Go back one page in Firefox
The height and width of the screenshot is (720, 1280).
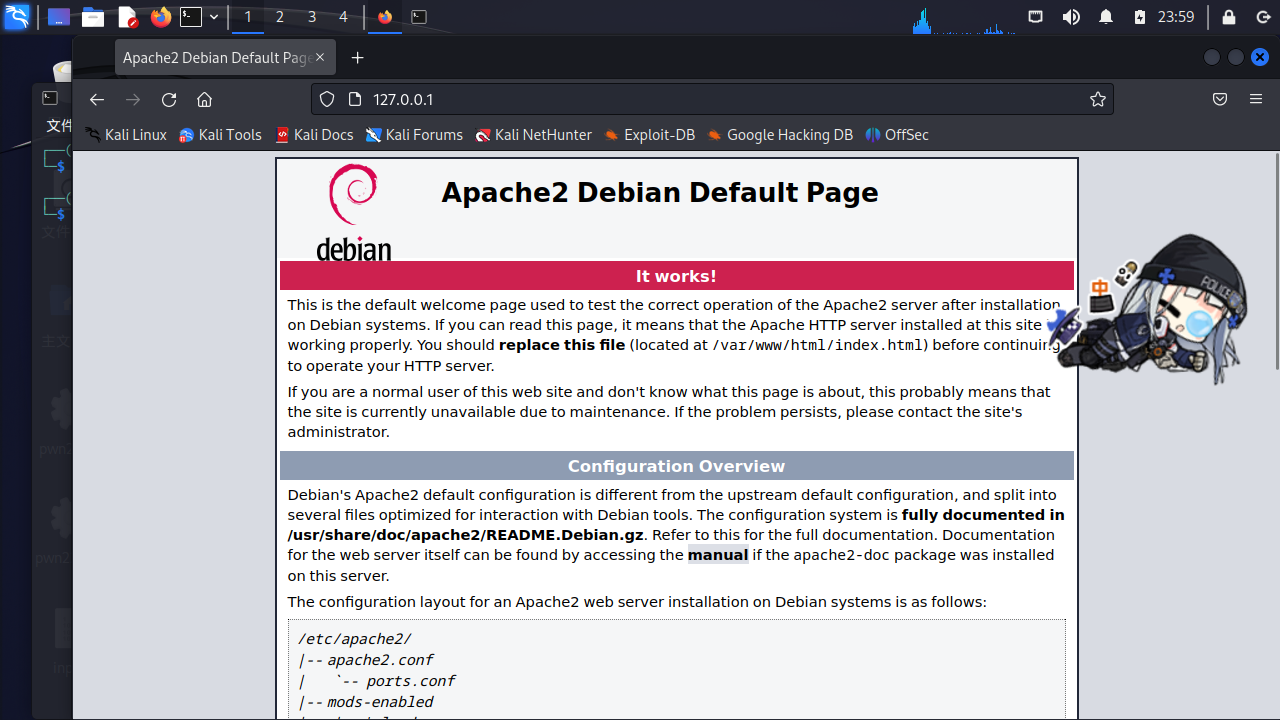click(x=96, y=99)
